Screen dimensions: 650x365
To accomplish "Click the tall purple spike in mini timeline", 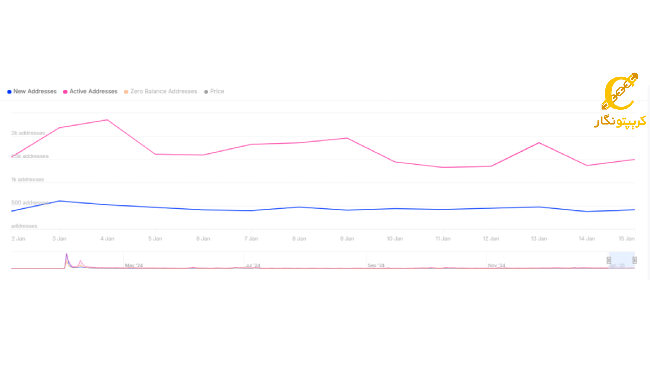I will click(66, 260).
